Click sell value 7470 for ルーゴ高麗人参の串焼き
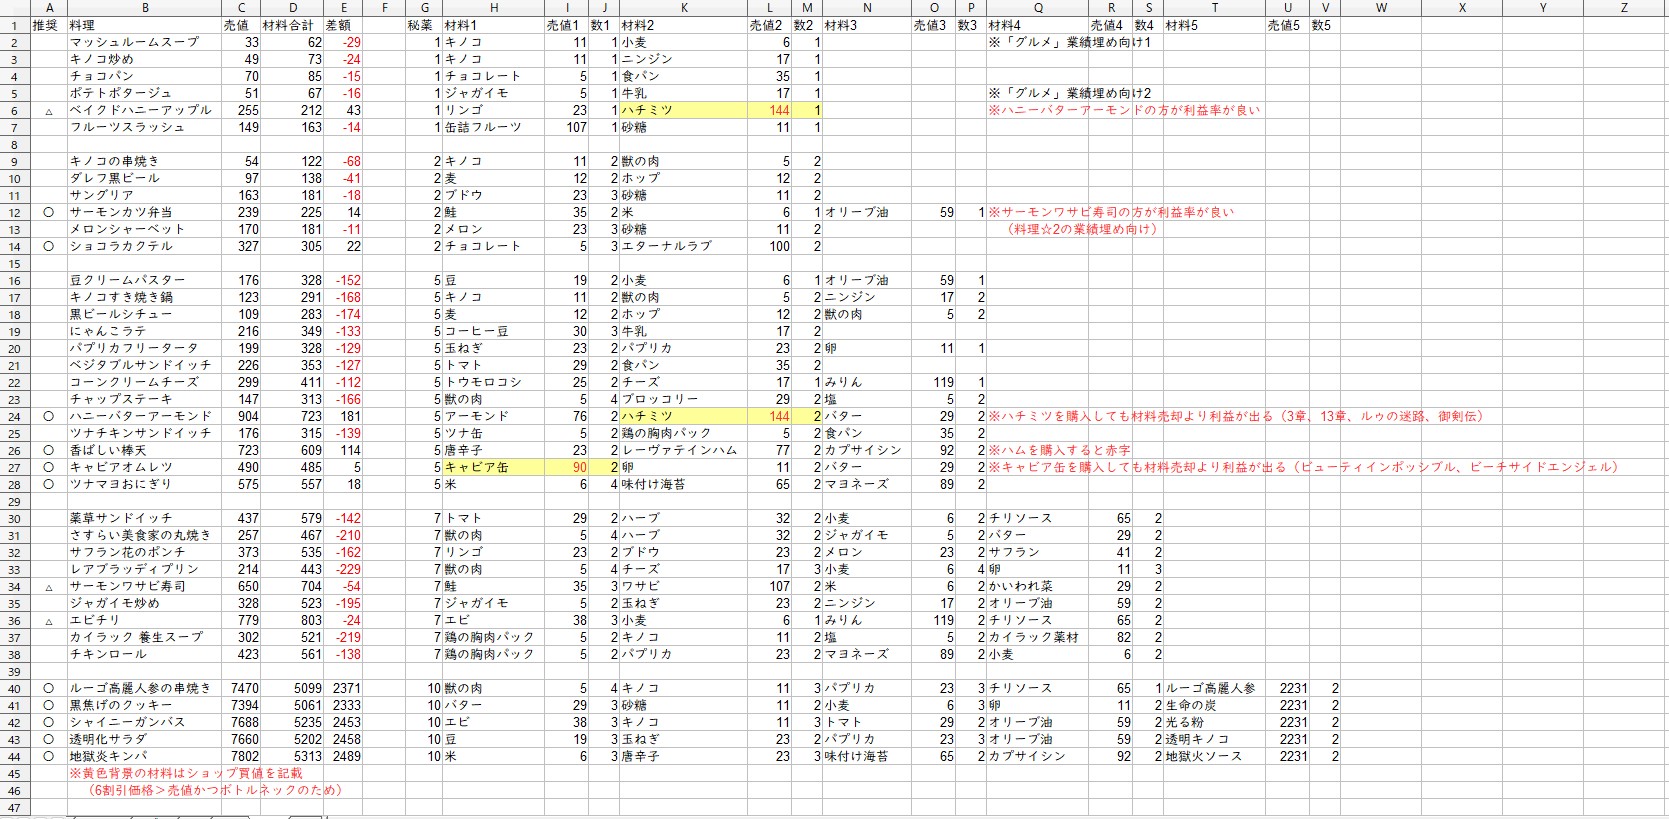This screenshot has width=1669, height=819. pyautogui.click(x=244, y=688)
